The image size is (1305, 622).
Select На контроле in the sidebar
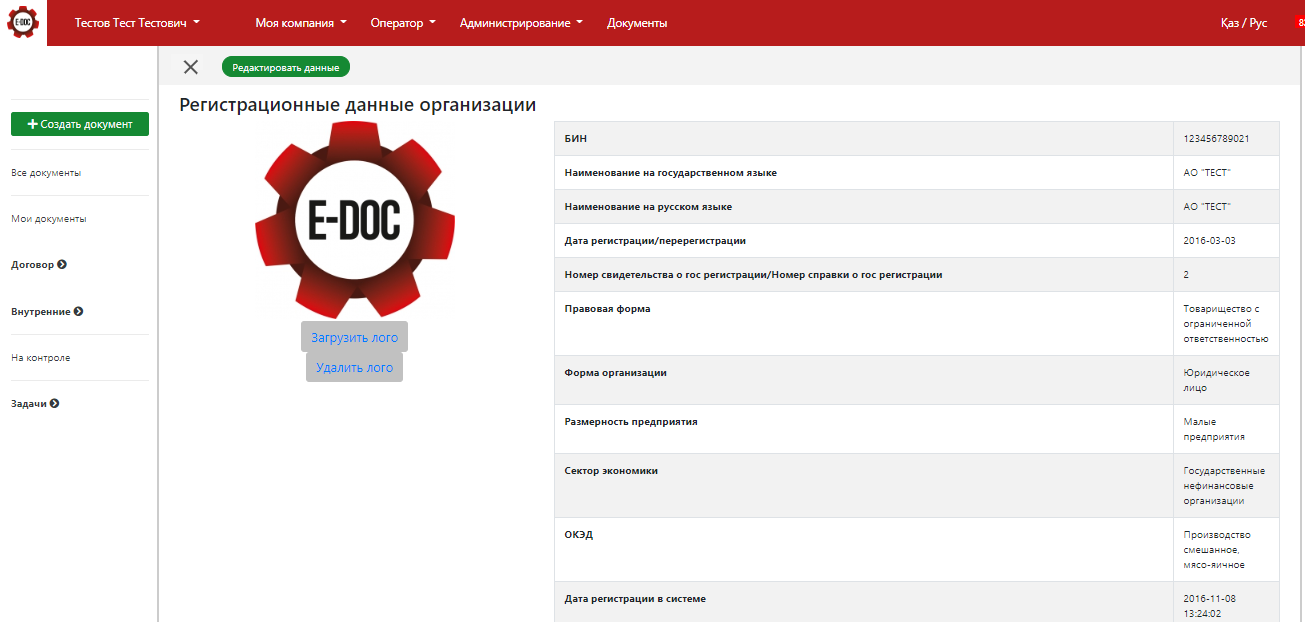[41, 358]
